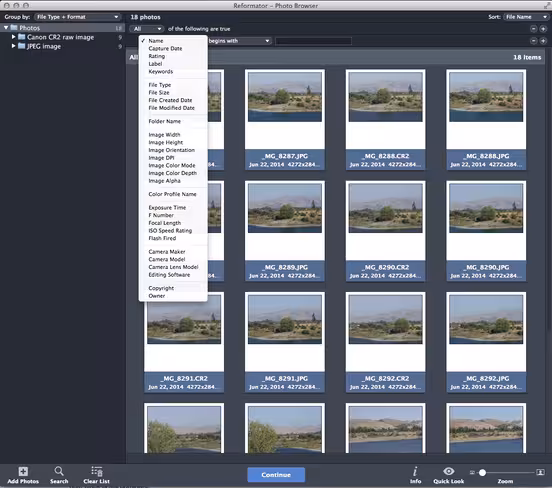The image size is (552, 488).
Task: Add a filter rule with plus icon
Action: tap(543, 41)
